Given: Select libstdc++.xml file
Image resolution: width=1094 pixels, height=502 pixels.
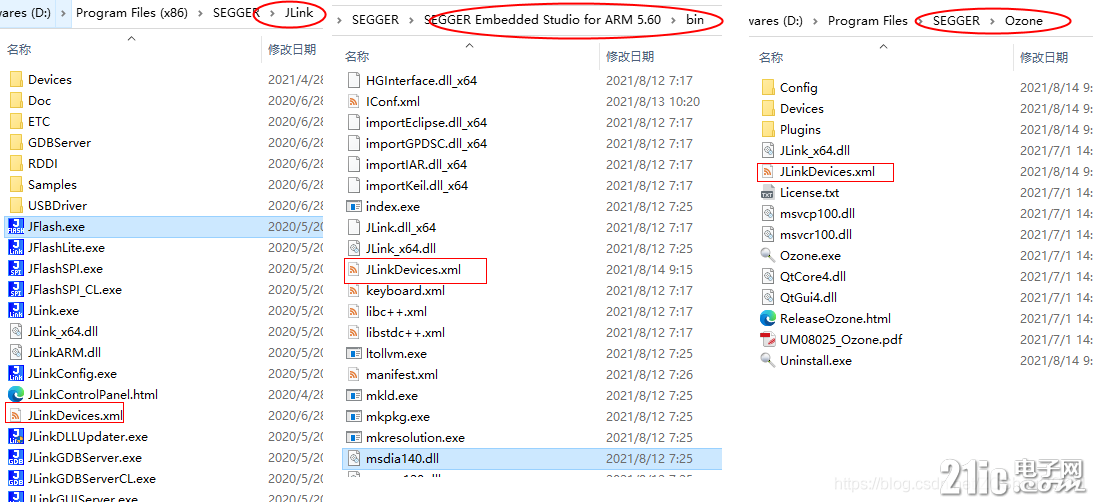Looking at the screenshot, I should 405,333.
